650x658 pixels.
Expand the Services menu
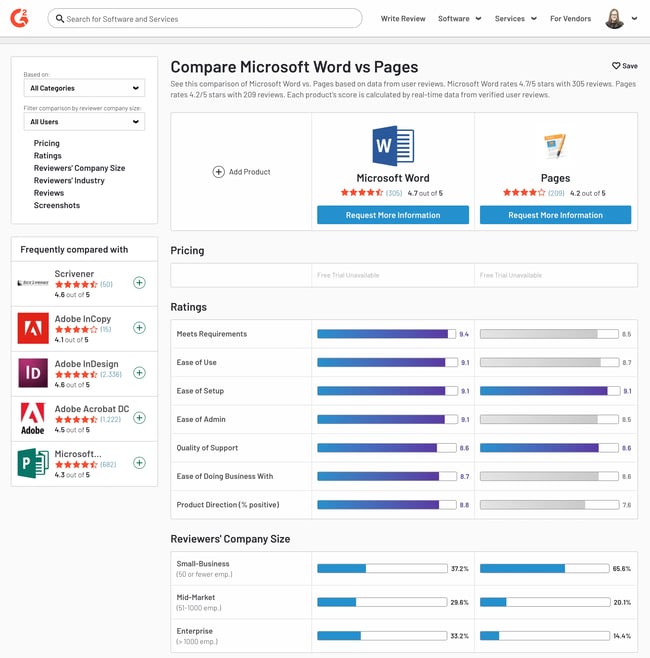point(516,18)
